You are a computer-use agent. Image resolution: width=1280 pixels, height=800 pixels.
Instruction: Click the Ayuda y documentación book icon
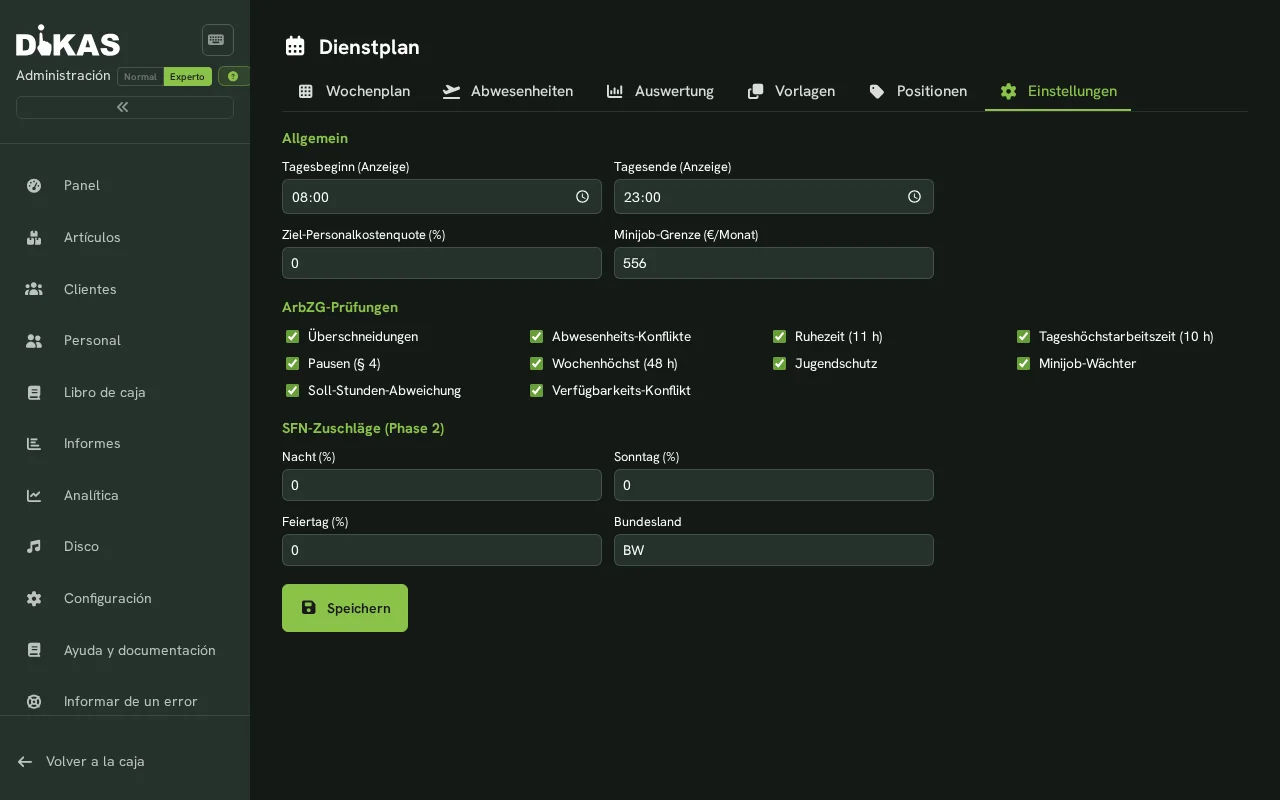(x=34, y=650)
